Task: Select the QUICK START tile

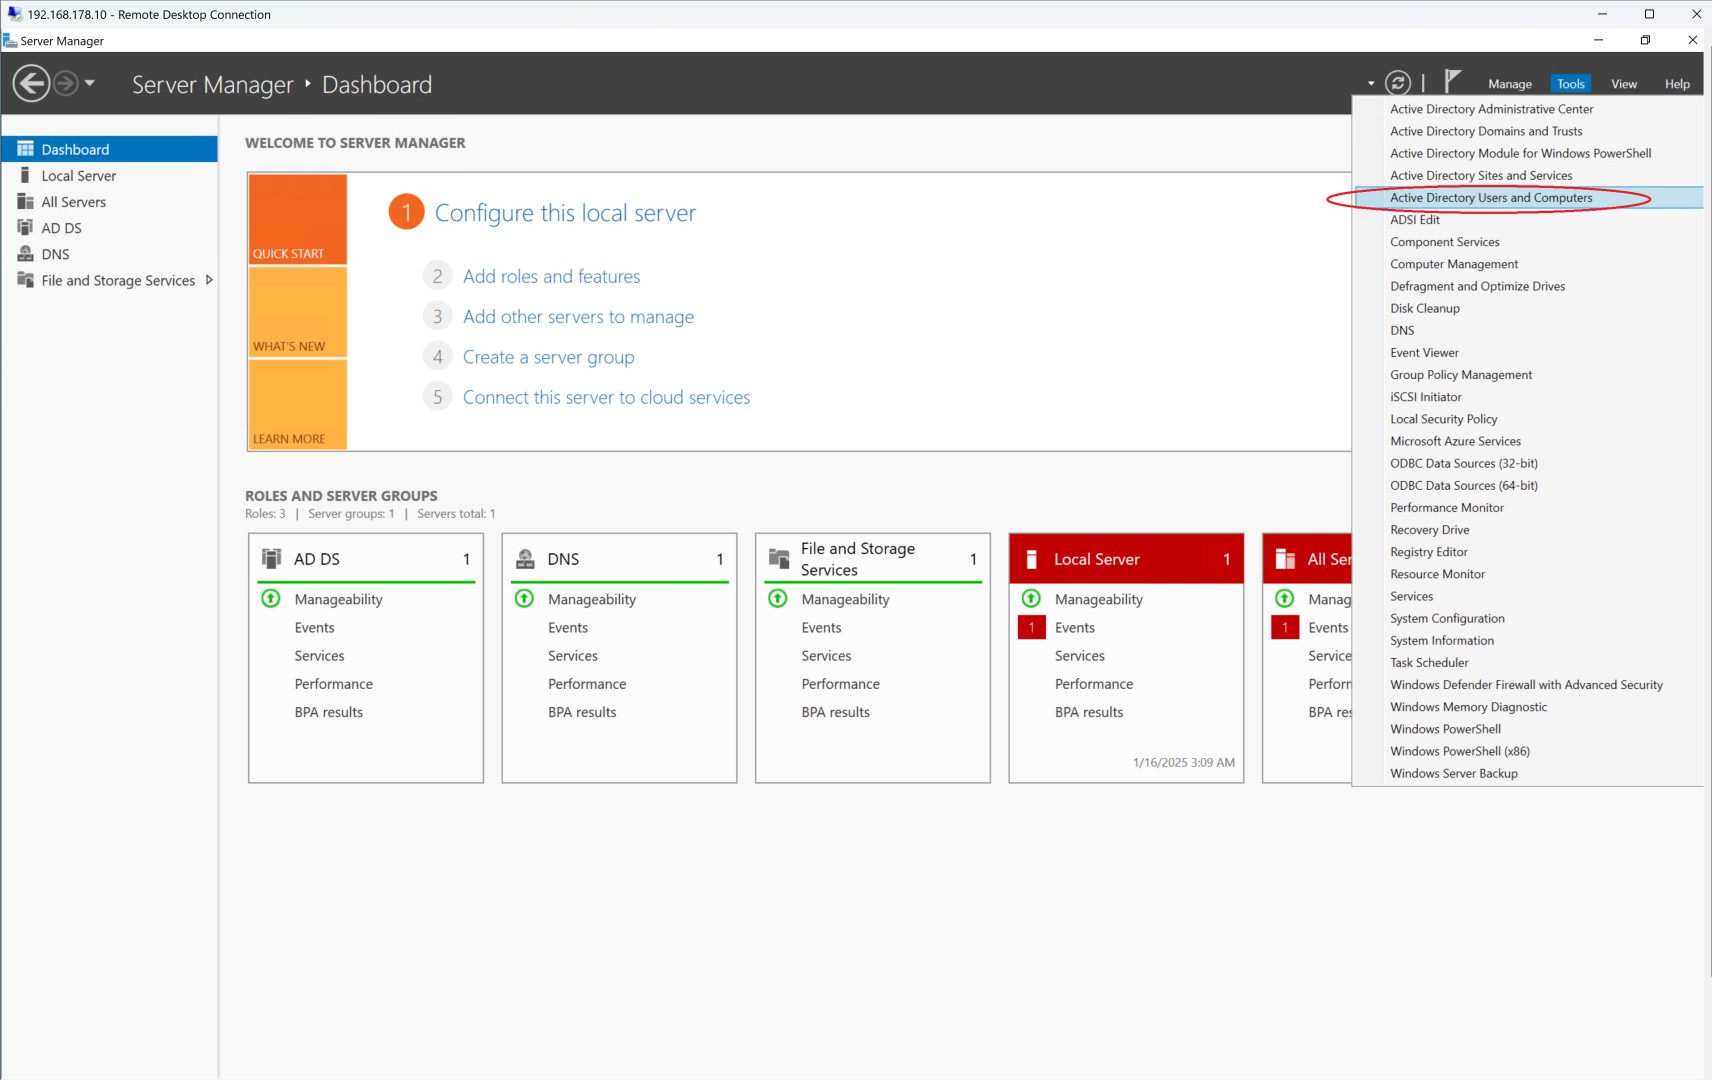Action: tap(297, 219)
